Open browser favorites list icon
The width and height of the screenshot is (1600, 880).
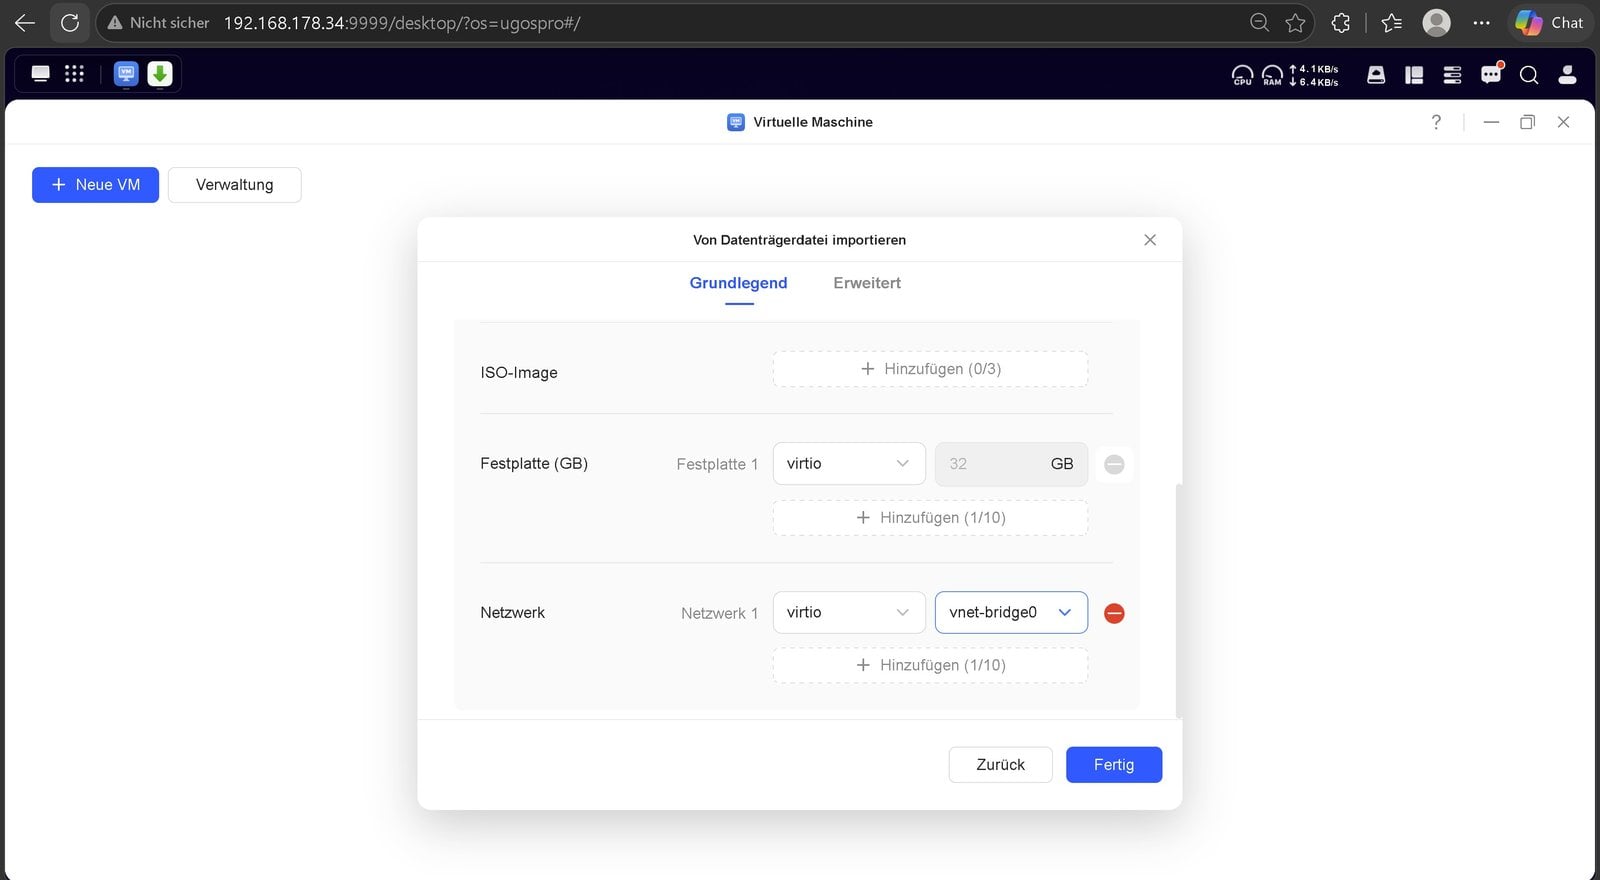pyautogui.click(x=1391, y=22)
